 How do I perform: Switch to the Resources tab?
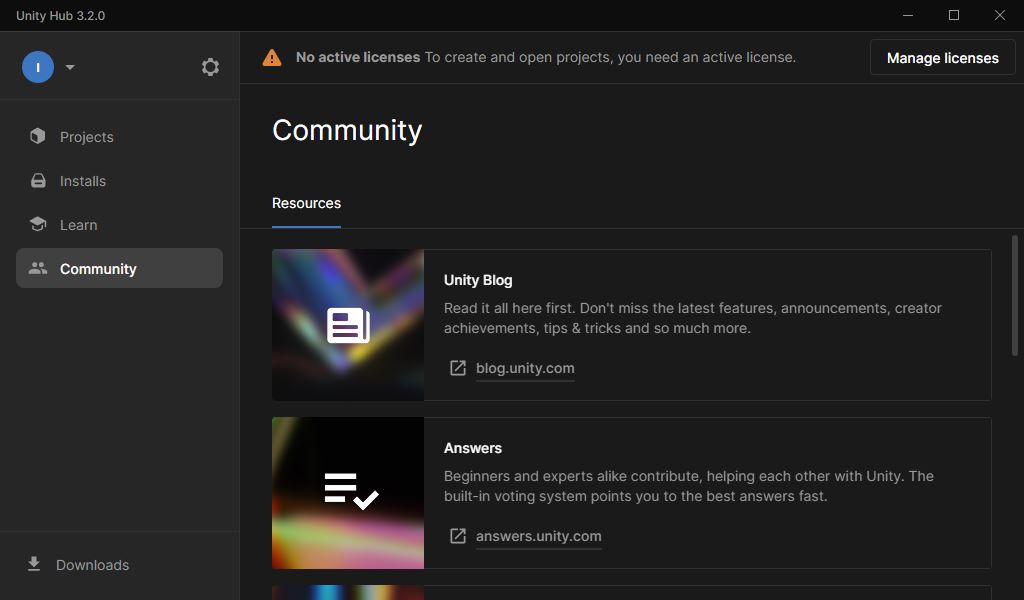pyautogui.click(x=306, y=203)
